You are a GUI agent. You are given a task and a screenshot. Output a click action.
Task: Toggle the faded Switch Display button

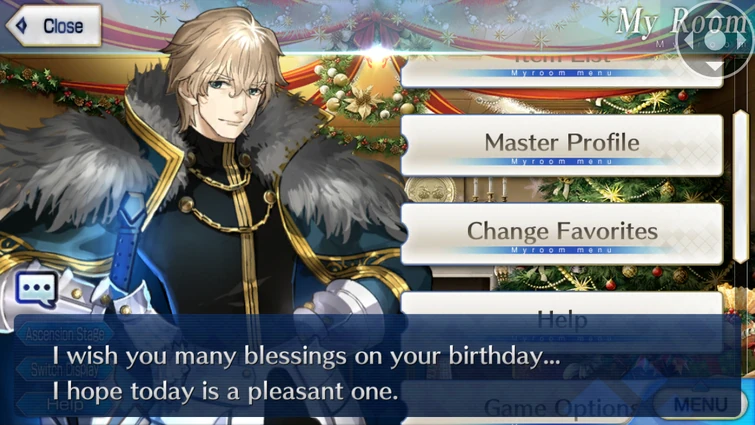tap(65, 370)
